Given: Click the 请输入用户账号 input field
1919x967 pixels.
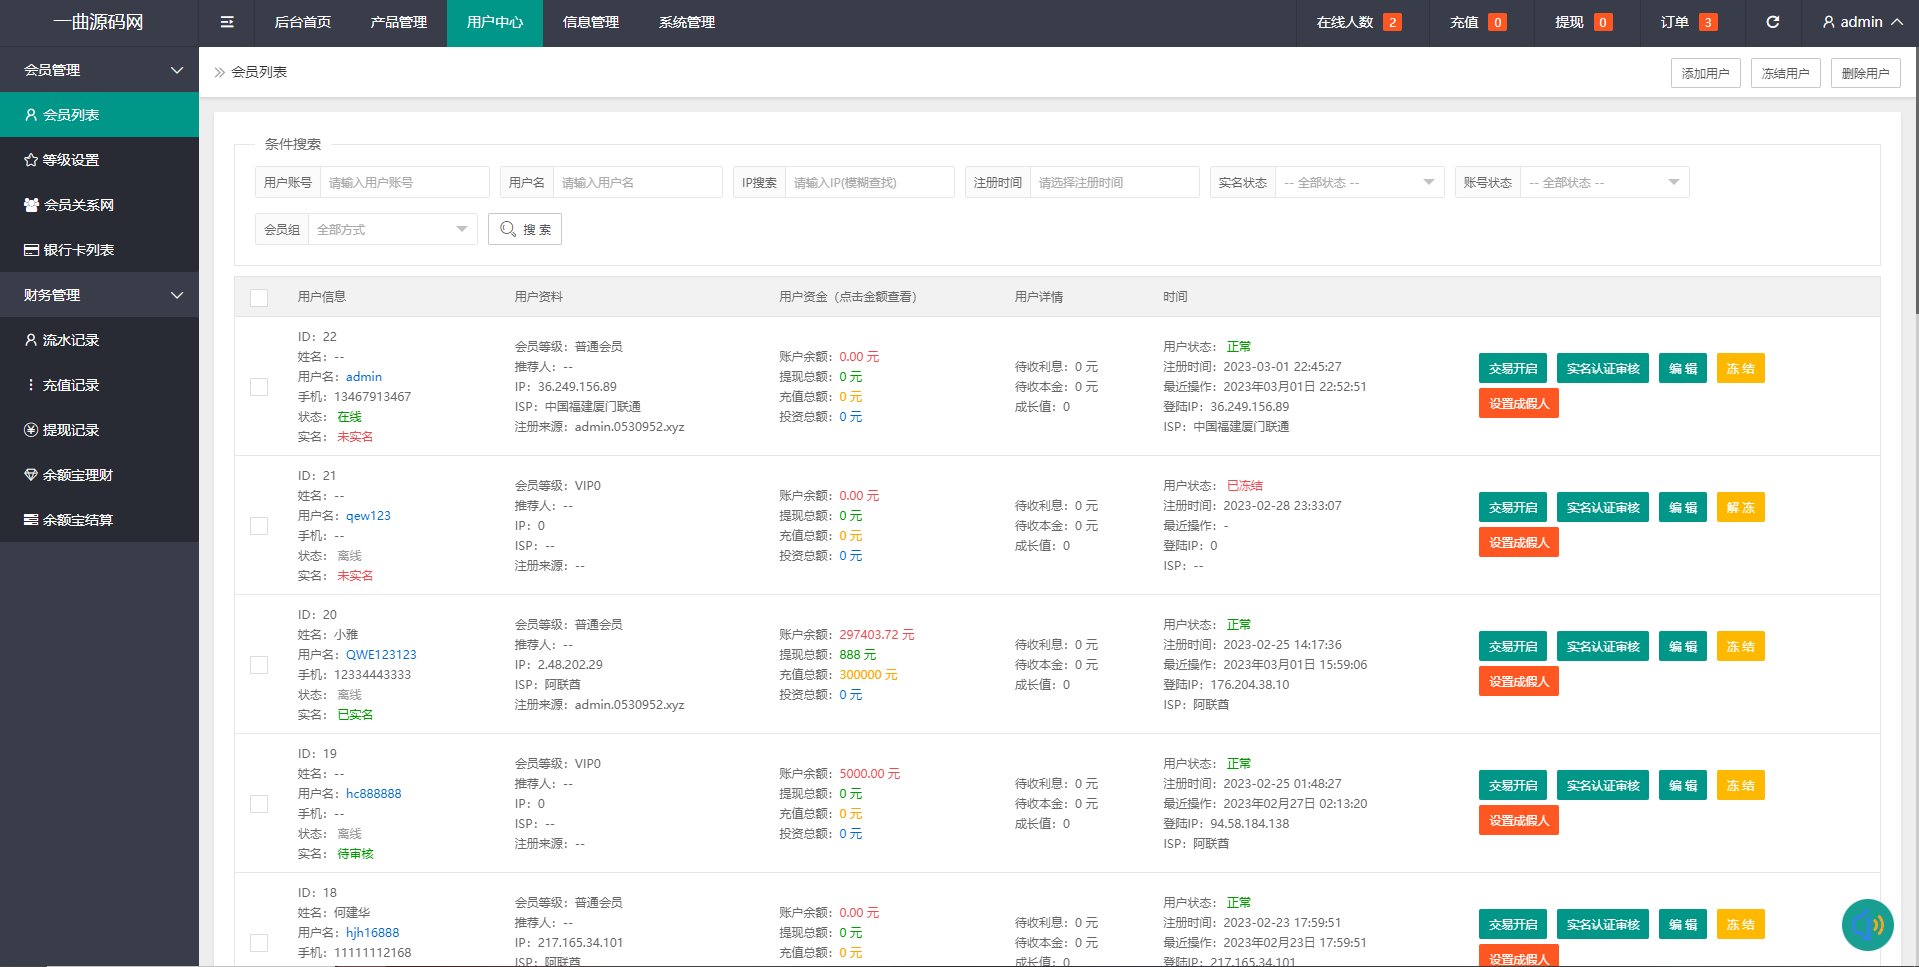Looking at the screenshot, I should click(x=404, y=182).
